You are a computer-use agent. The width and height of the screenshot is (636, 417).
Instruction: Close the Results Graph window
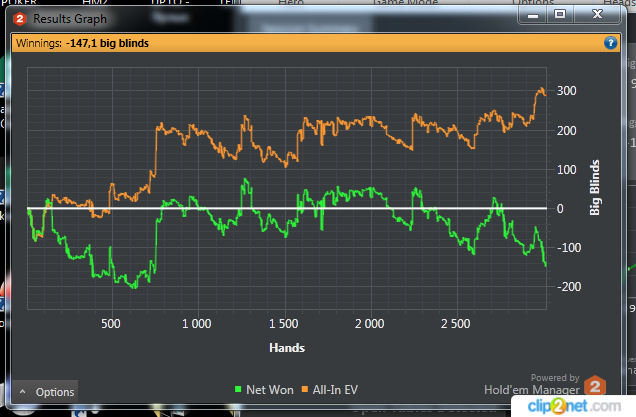tap(597, 15)
